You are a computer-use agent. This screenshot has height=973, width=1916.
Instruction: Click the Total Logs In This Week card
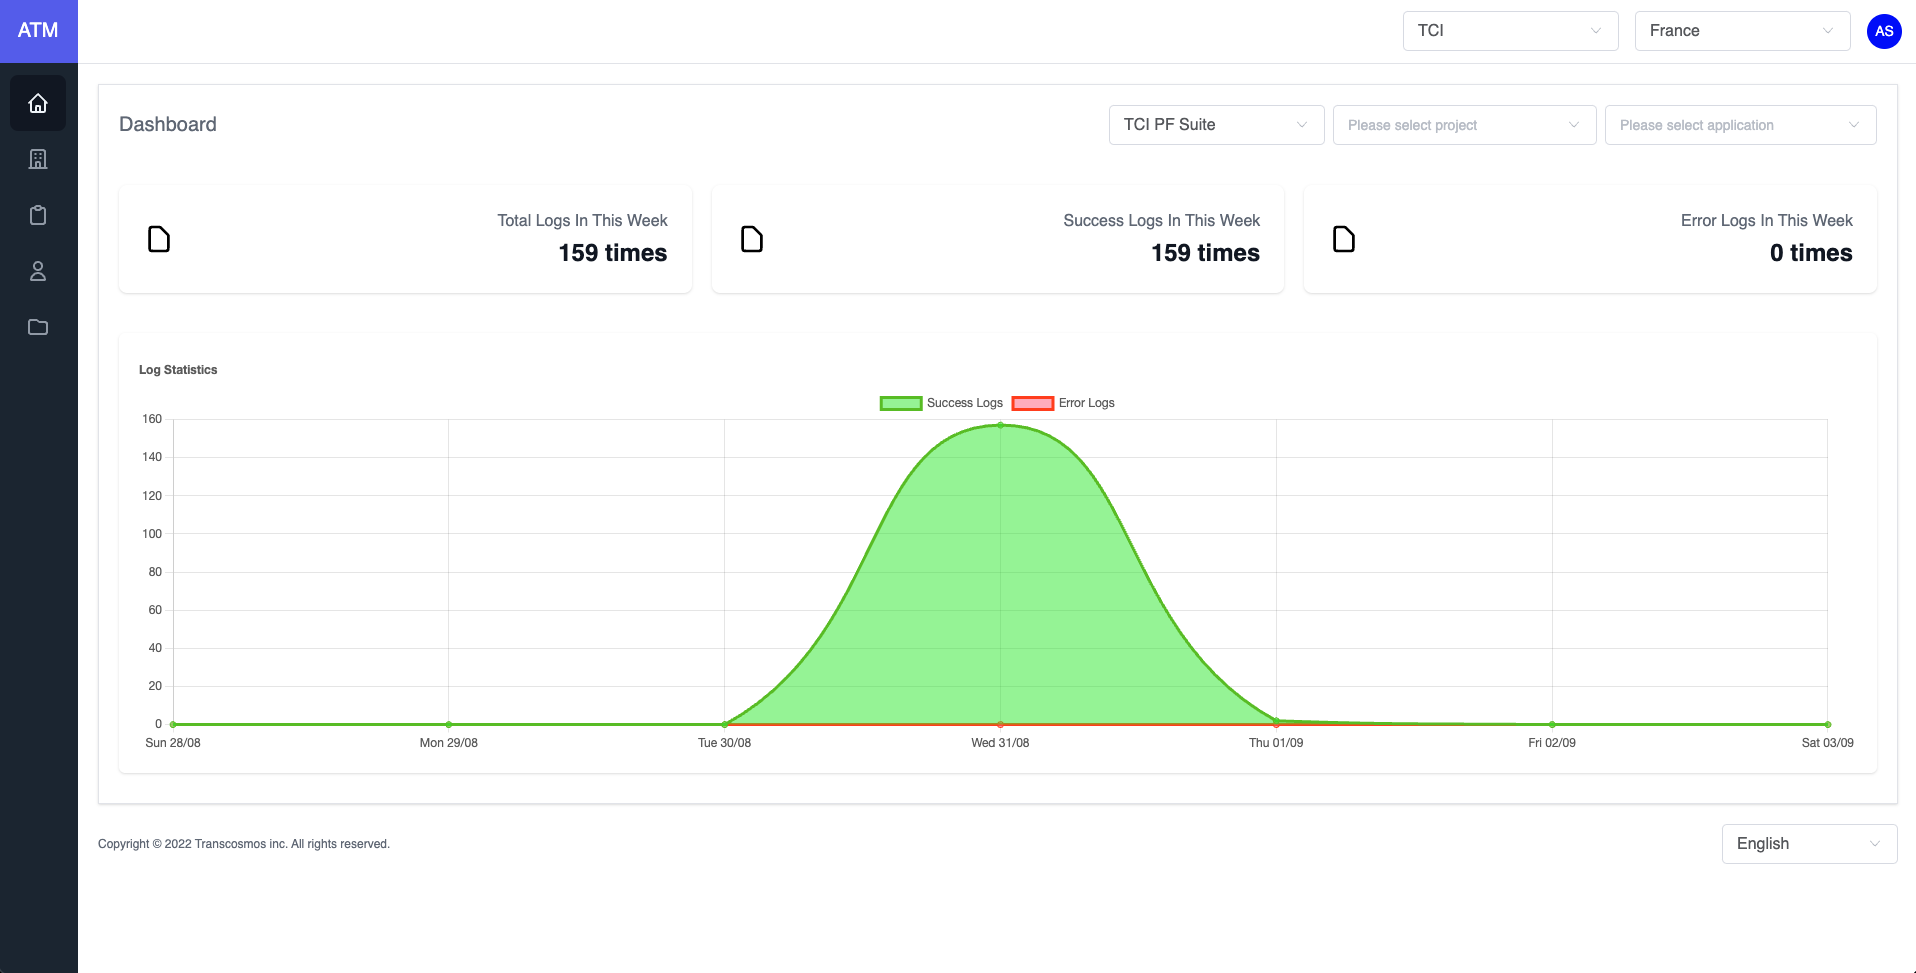tap(405, 239)
